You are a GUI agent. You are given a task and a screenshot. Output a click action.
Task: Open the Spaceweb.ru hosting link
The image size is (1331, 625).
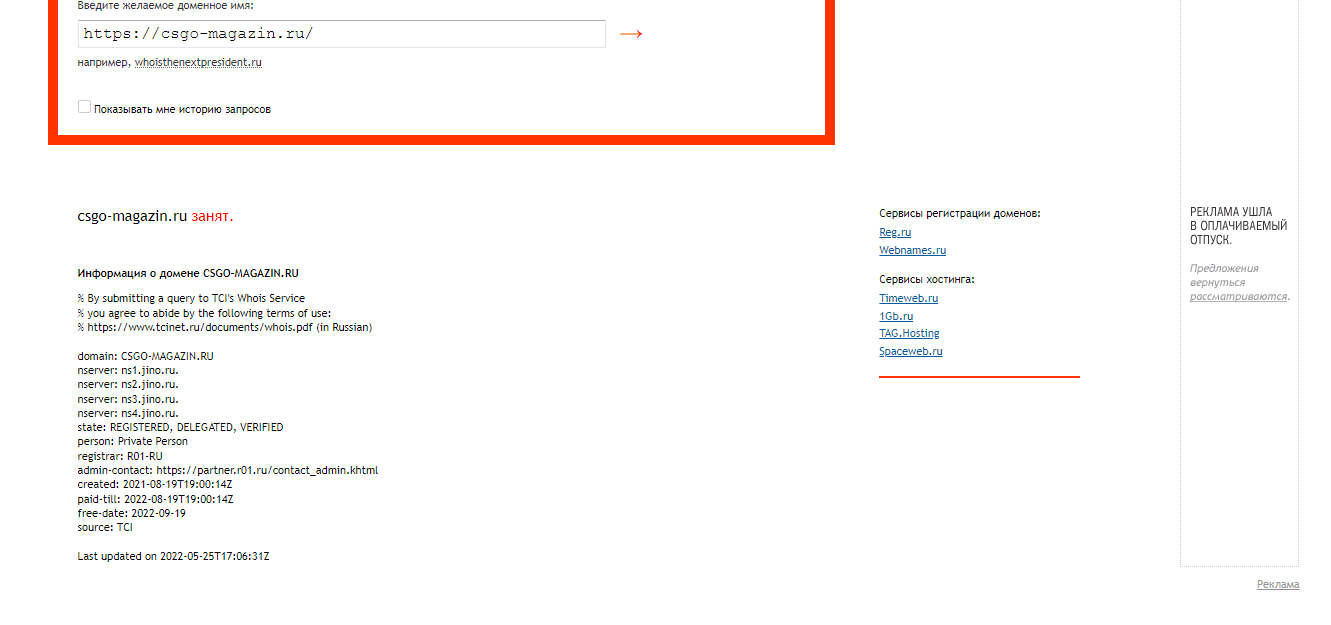[x=910, y=351]
